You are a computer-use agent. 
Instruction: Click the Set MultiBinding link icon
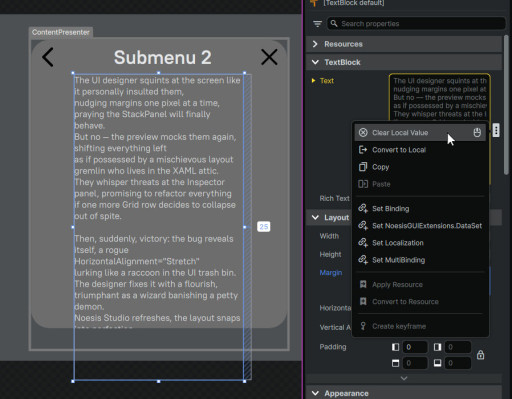(x=363, y=260)
